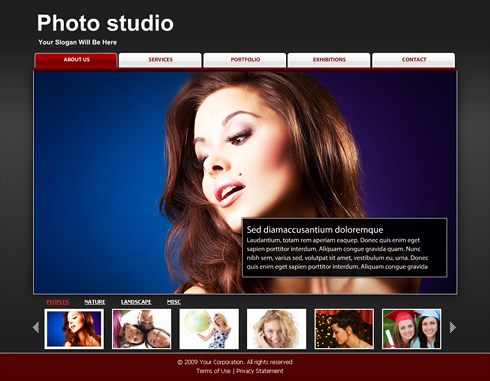The height and width of the screenshot is (381, 490).
Task: Open the About Us tab
Action: point(76,60)
